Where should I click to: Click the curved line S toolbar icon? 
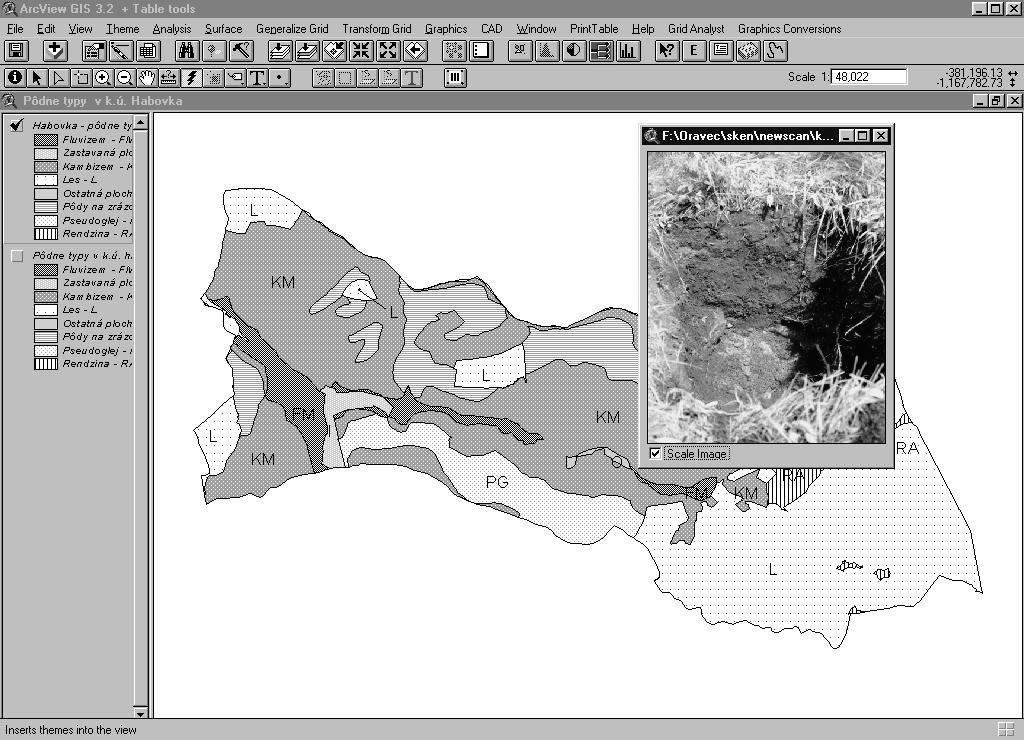click(x=775, y=50)
